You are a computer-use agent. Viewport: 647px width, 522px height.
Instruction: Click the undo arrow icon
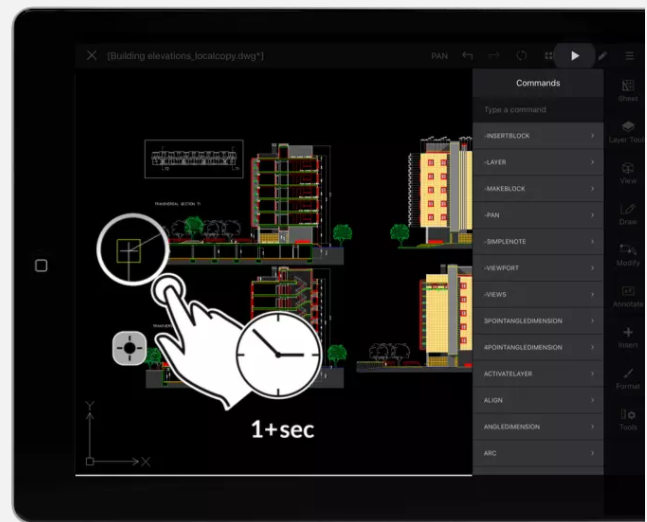[x=468, y=56]
